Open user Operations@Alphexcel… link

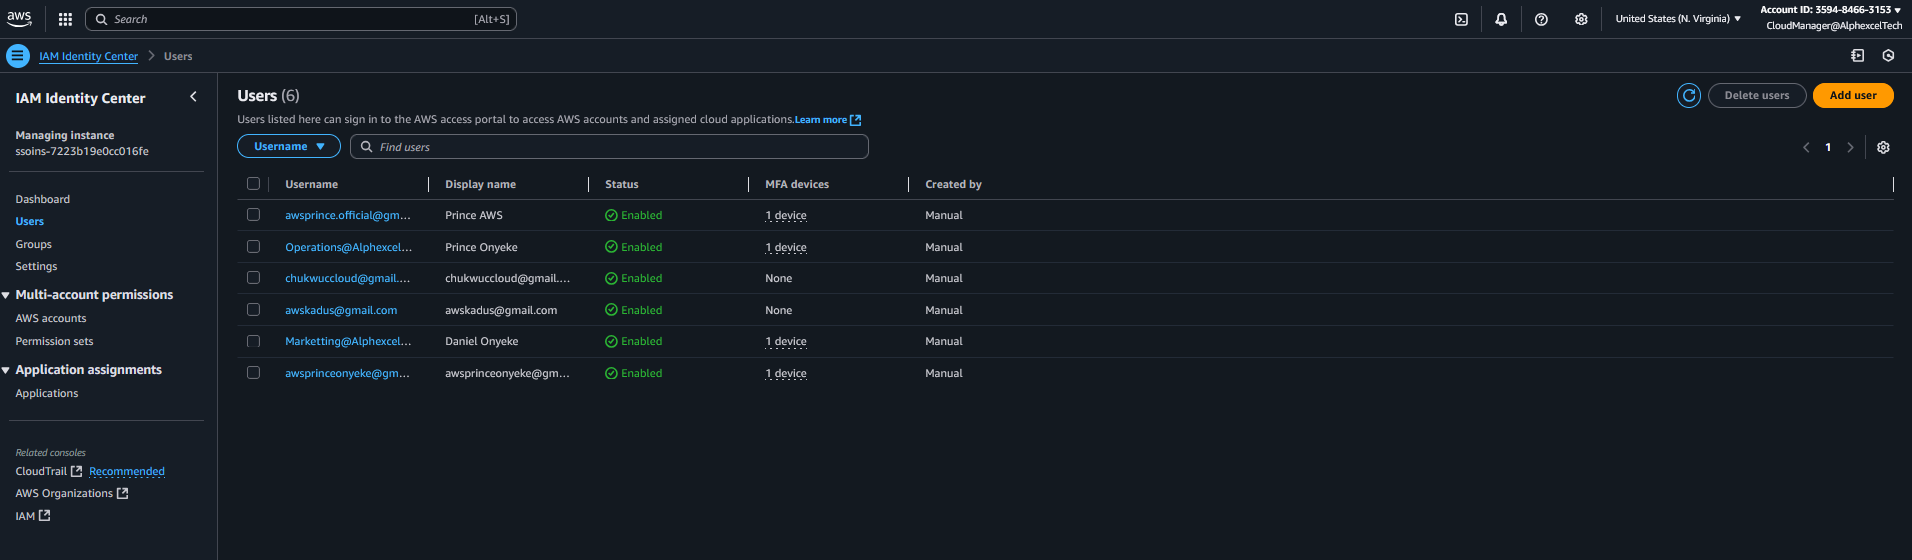pos(349,247)
